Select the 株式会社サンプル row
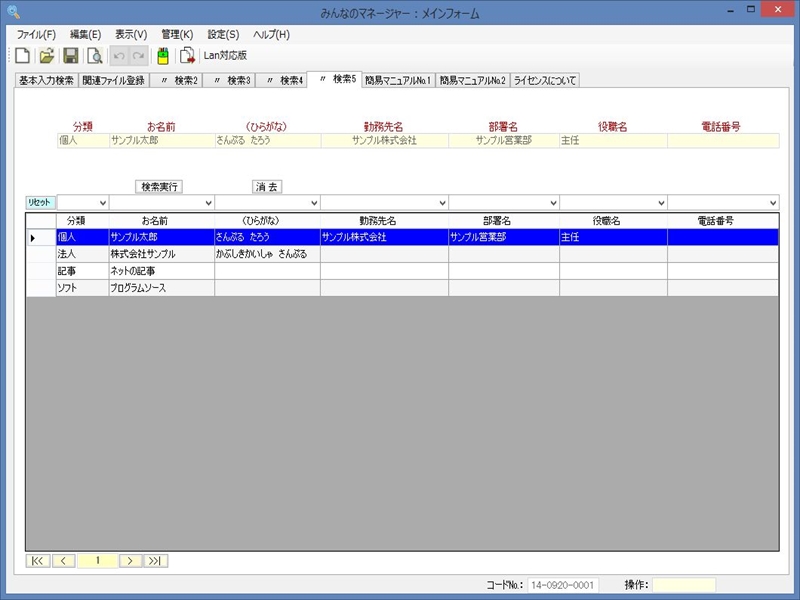This screenshot has height=600, width=800. click(x=160, y=254)
